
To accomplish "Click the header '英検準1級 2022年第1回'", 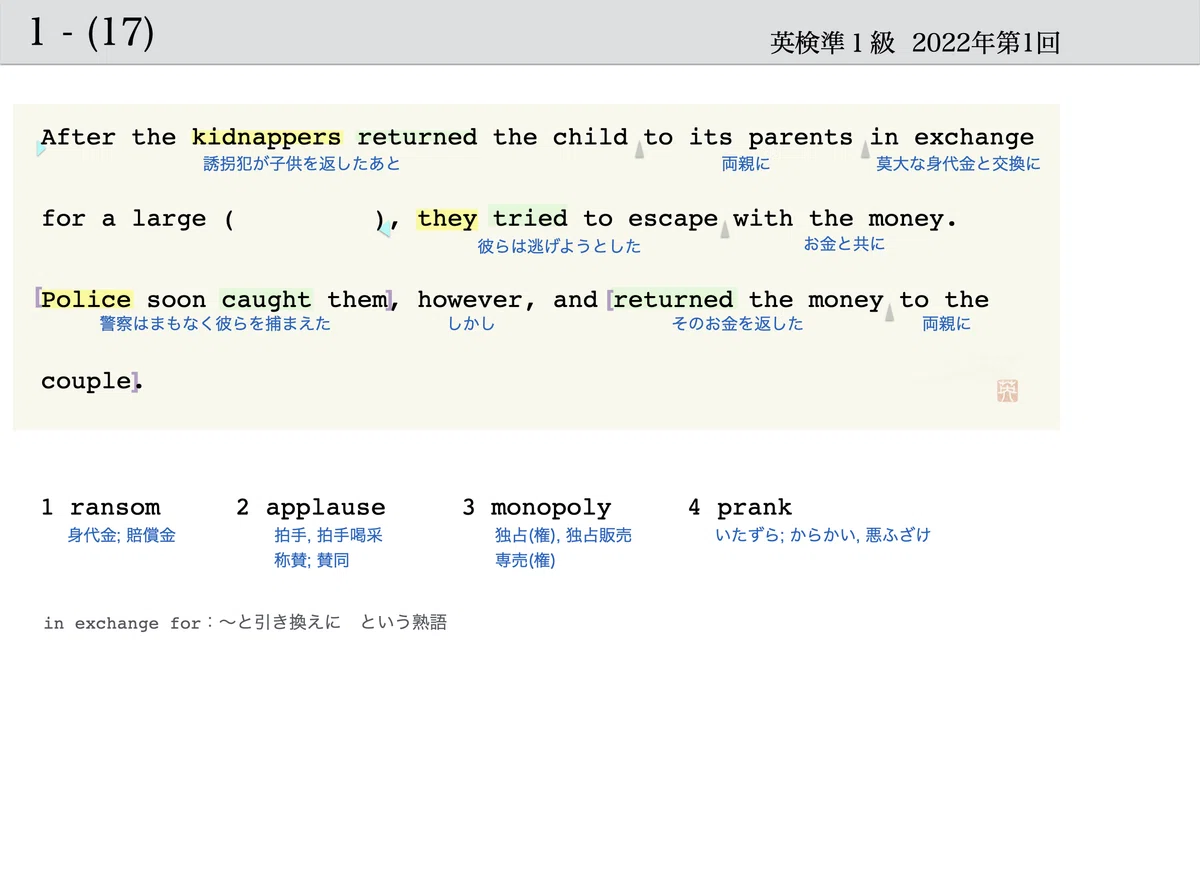I will click(x=915, y=43).
